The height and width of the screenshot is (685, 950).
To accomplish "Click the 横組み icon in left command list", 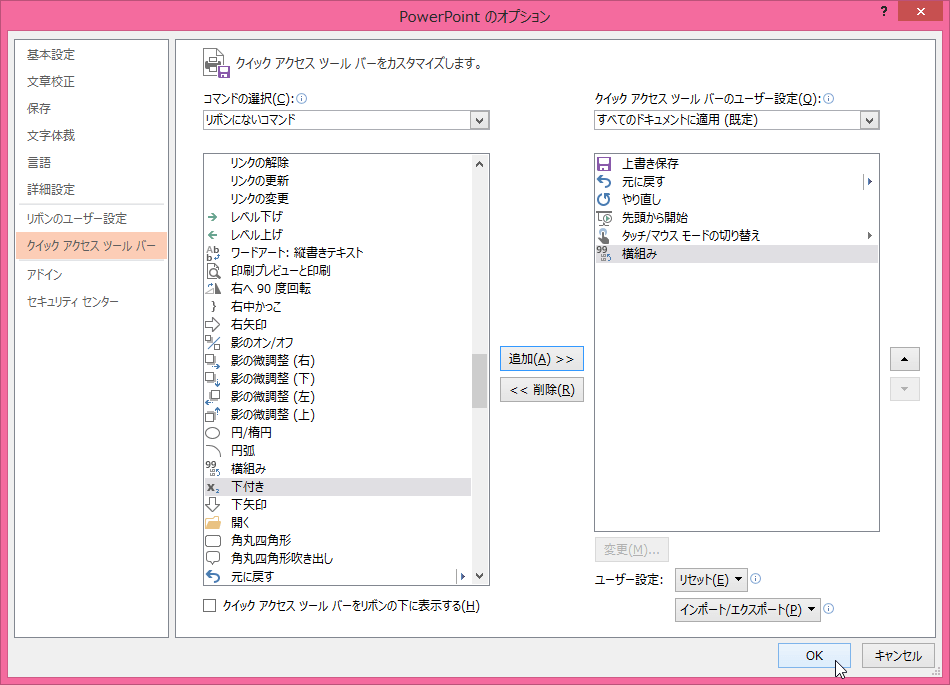I will point(213,469).
